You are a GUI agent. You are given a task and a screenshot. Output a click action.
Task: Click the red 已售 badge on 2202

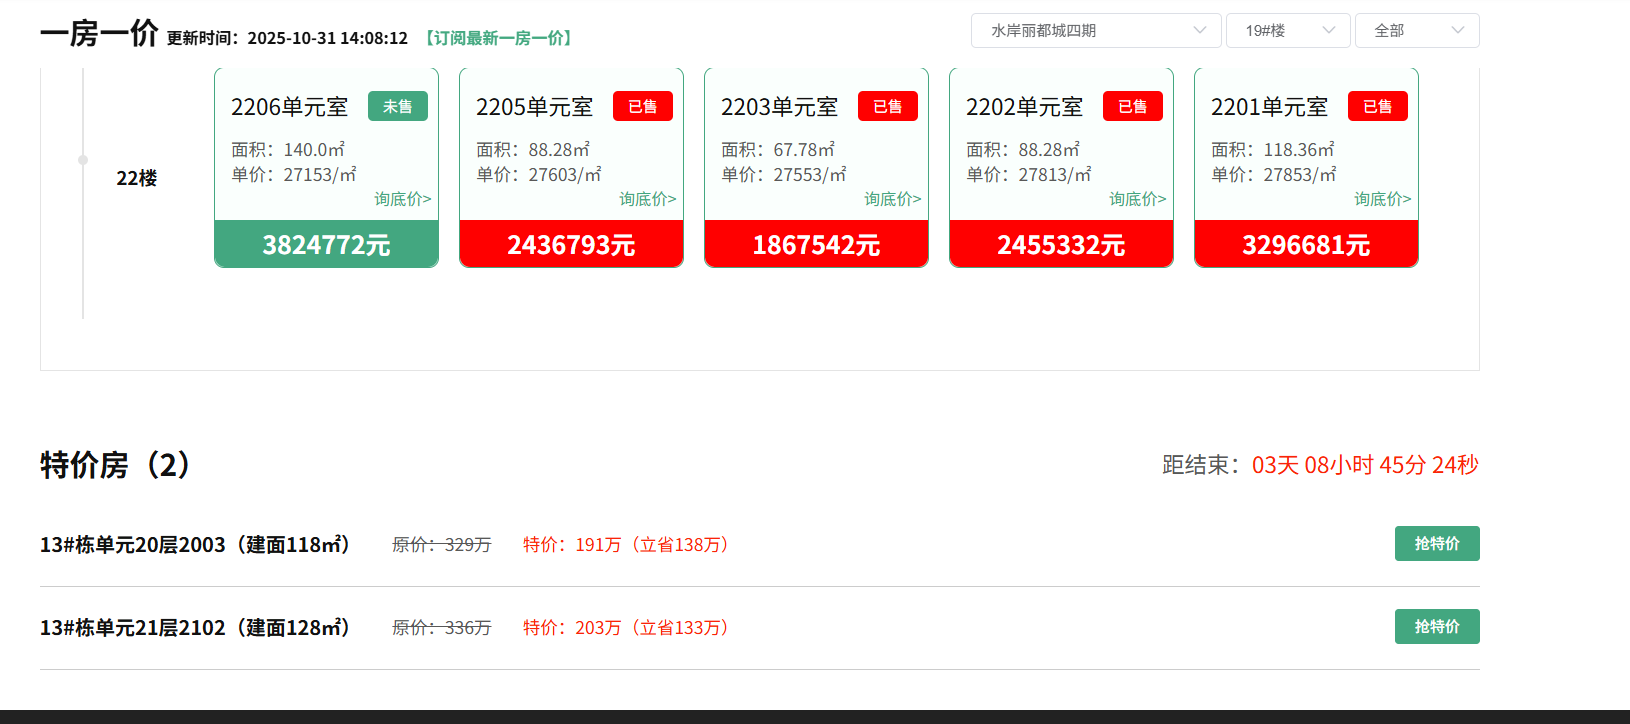coord(1132,106)
